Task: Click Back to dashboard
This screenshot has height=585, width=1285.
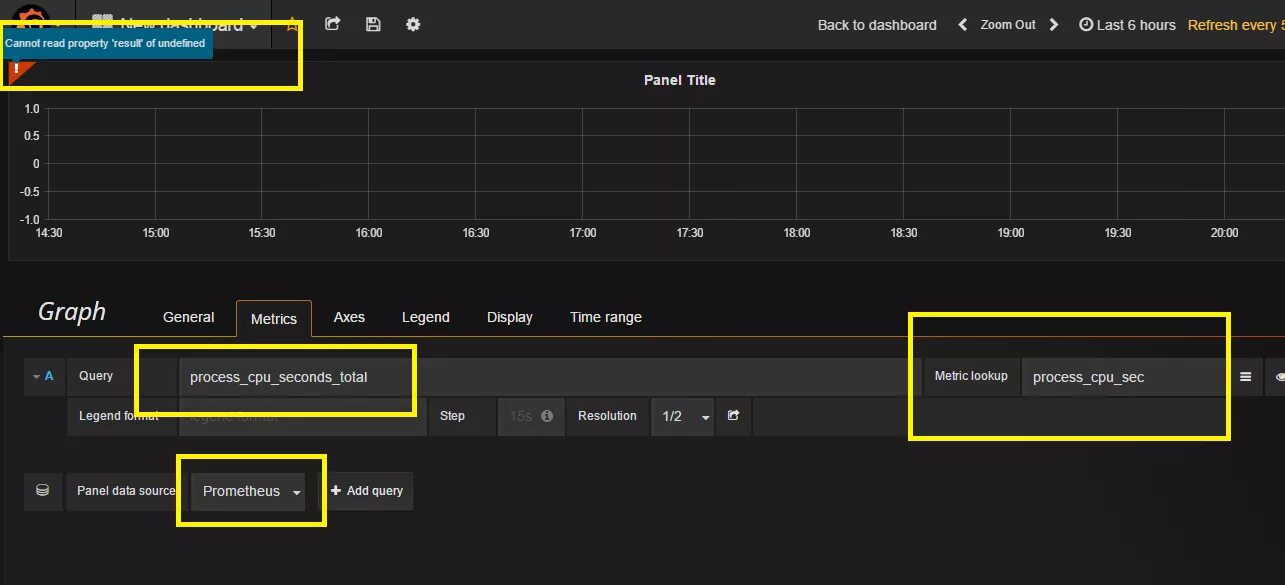Action: tap(876, 24)
